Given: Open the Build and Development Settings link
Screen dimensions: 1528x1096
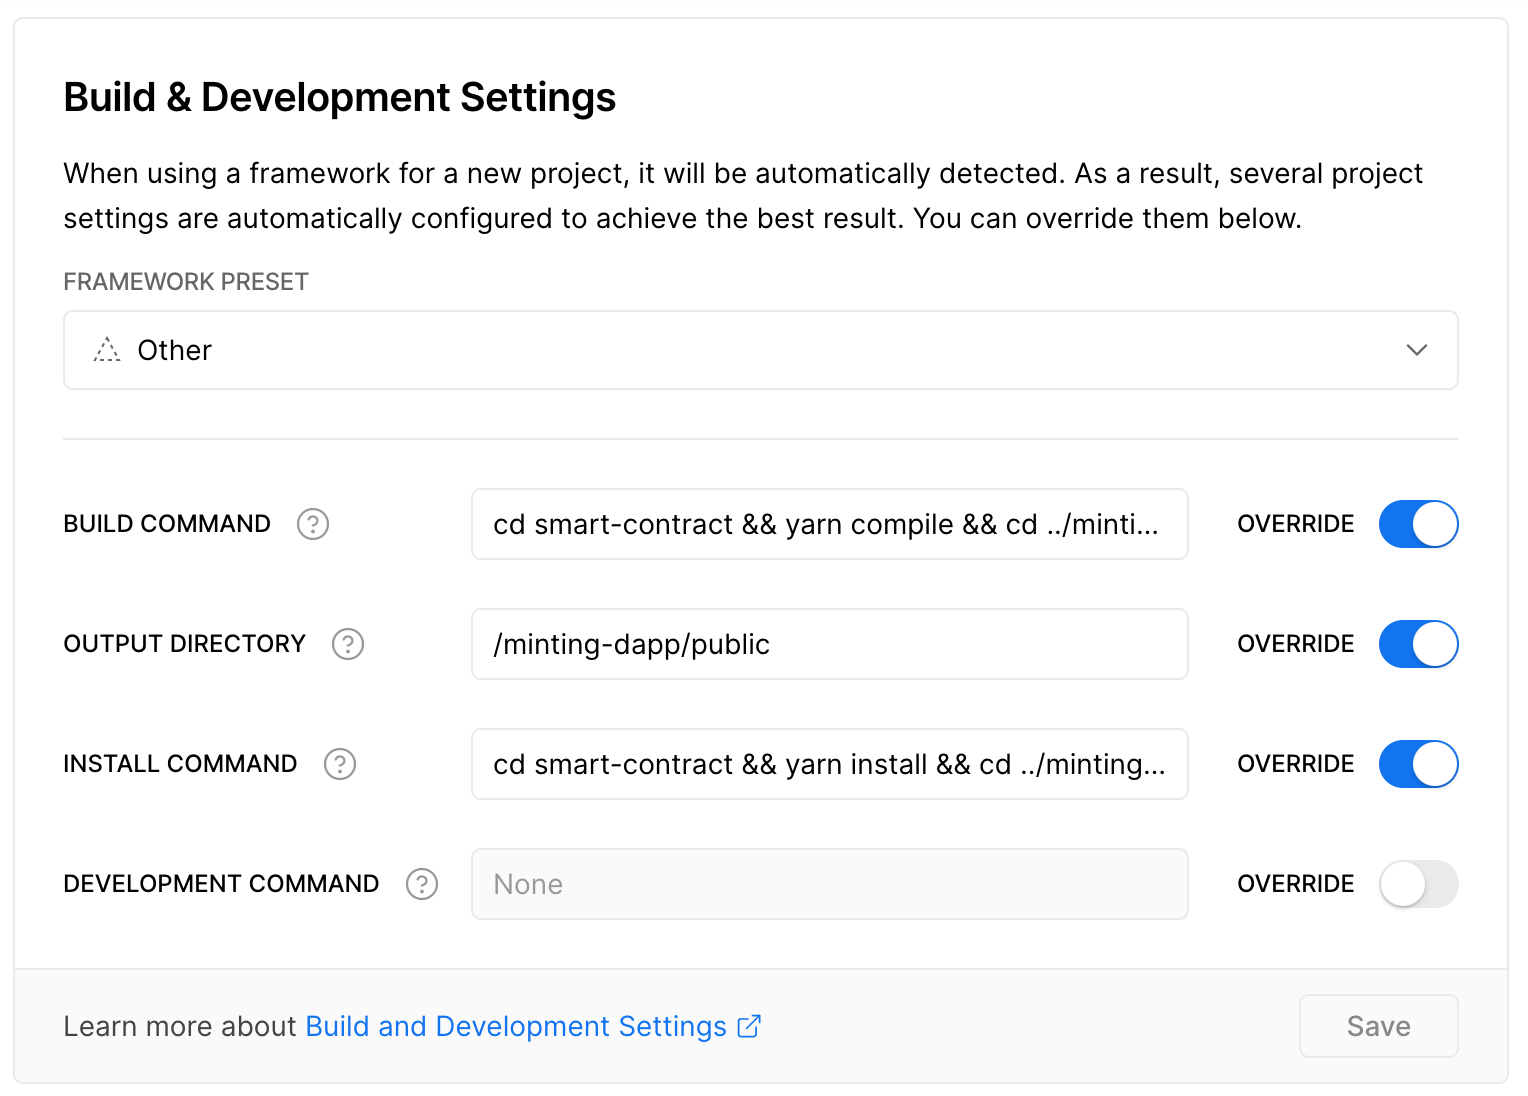Looking at the screenshot, I should point(515,1026).
